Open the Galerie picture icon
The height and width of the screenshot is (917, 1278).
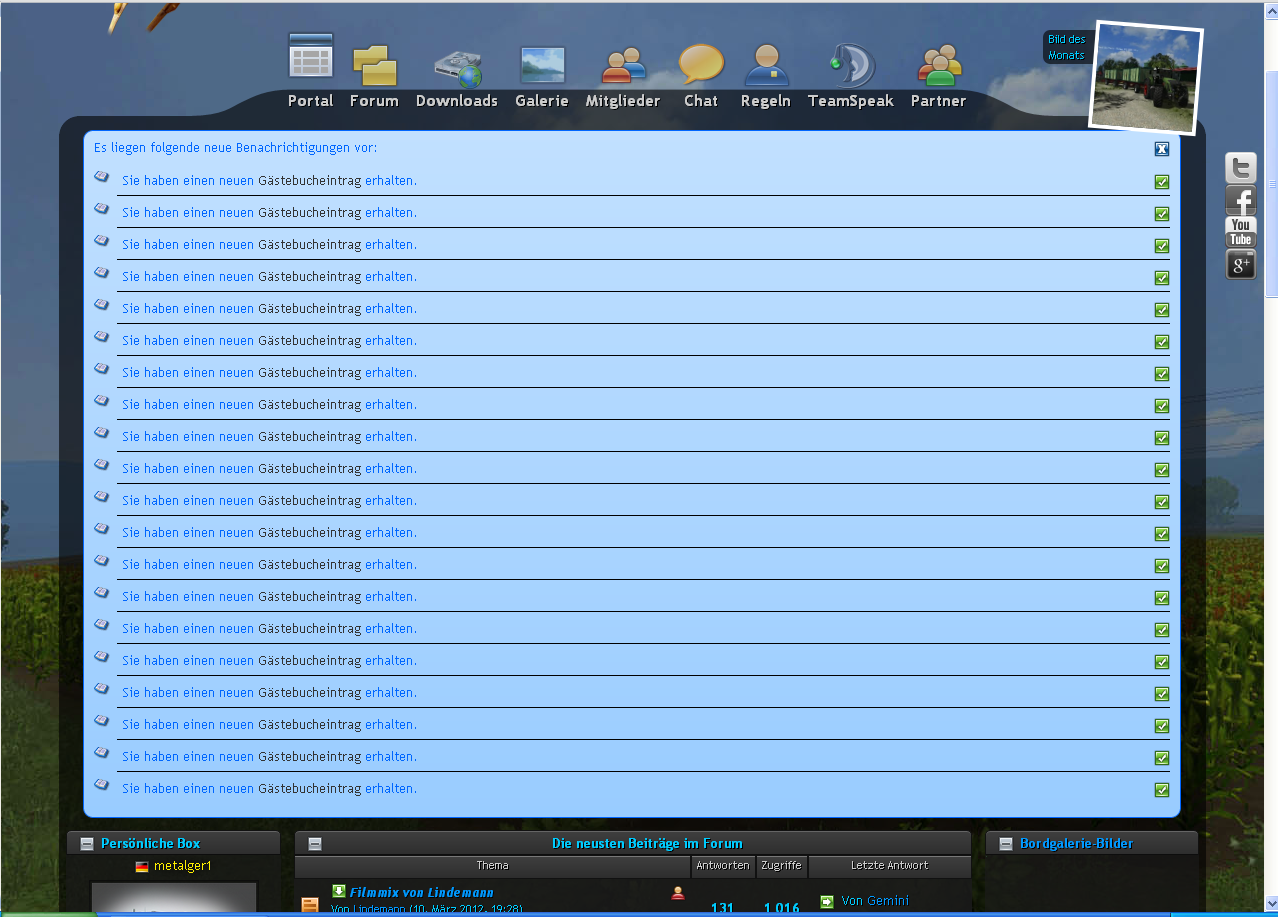tap(542, 66)
